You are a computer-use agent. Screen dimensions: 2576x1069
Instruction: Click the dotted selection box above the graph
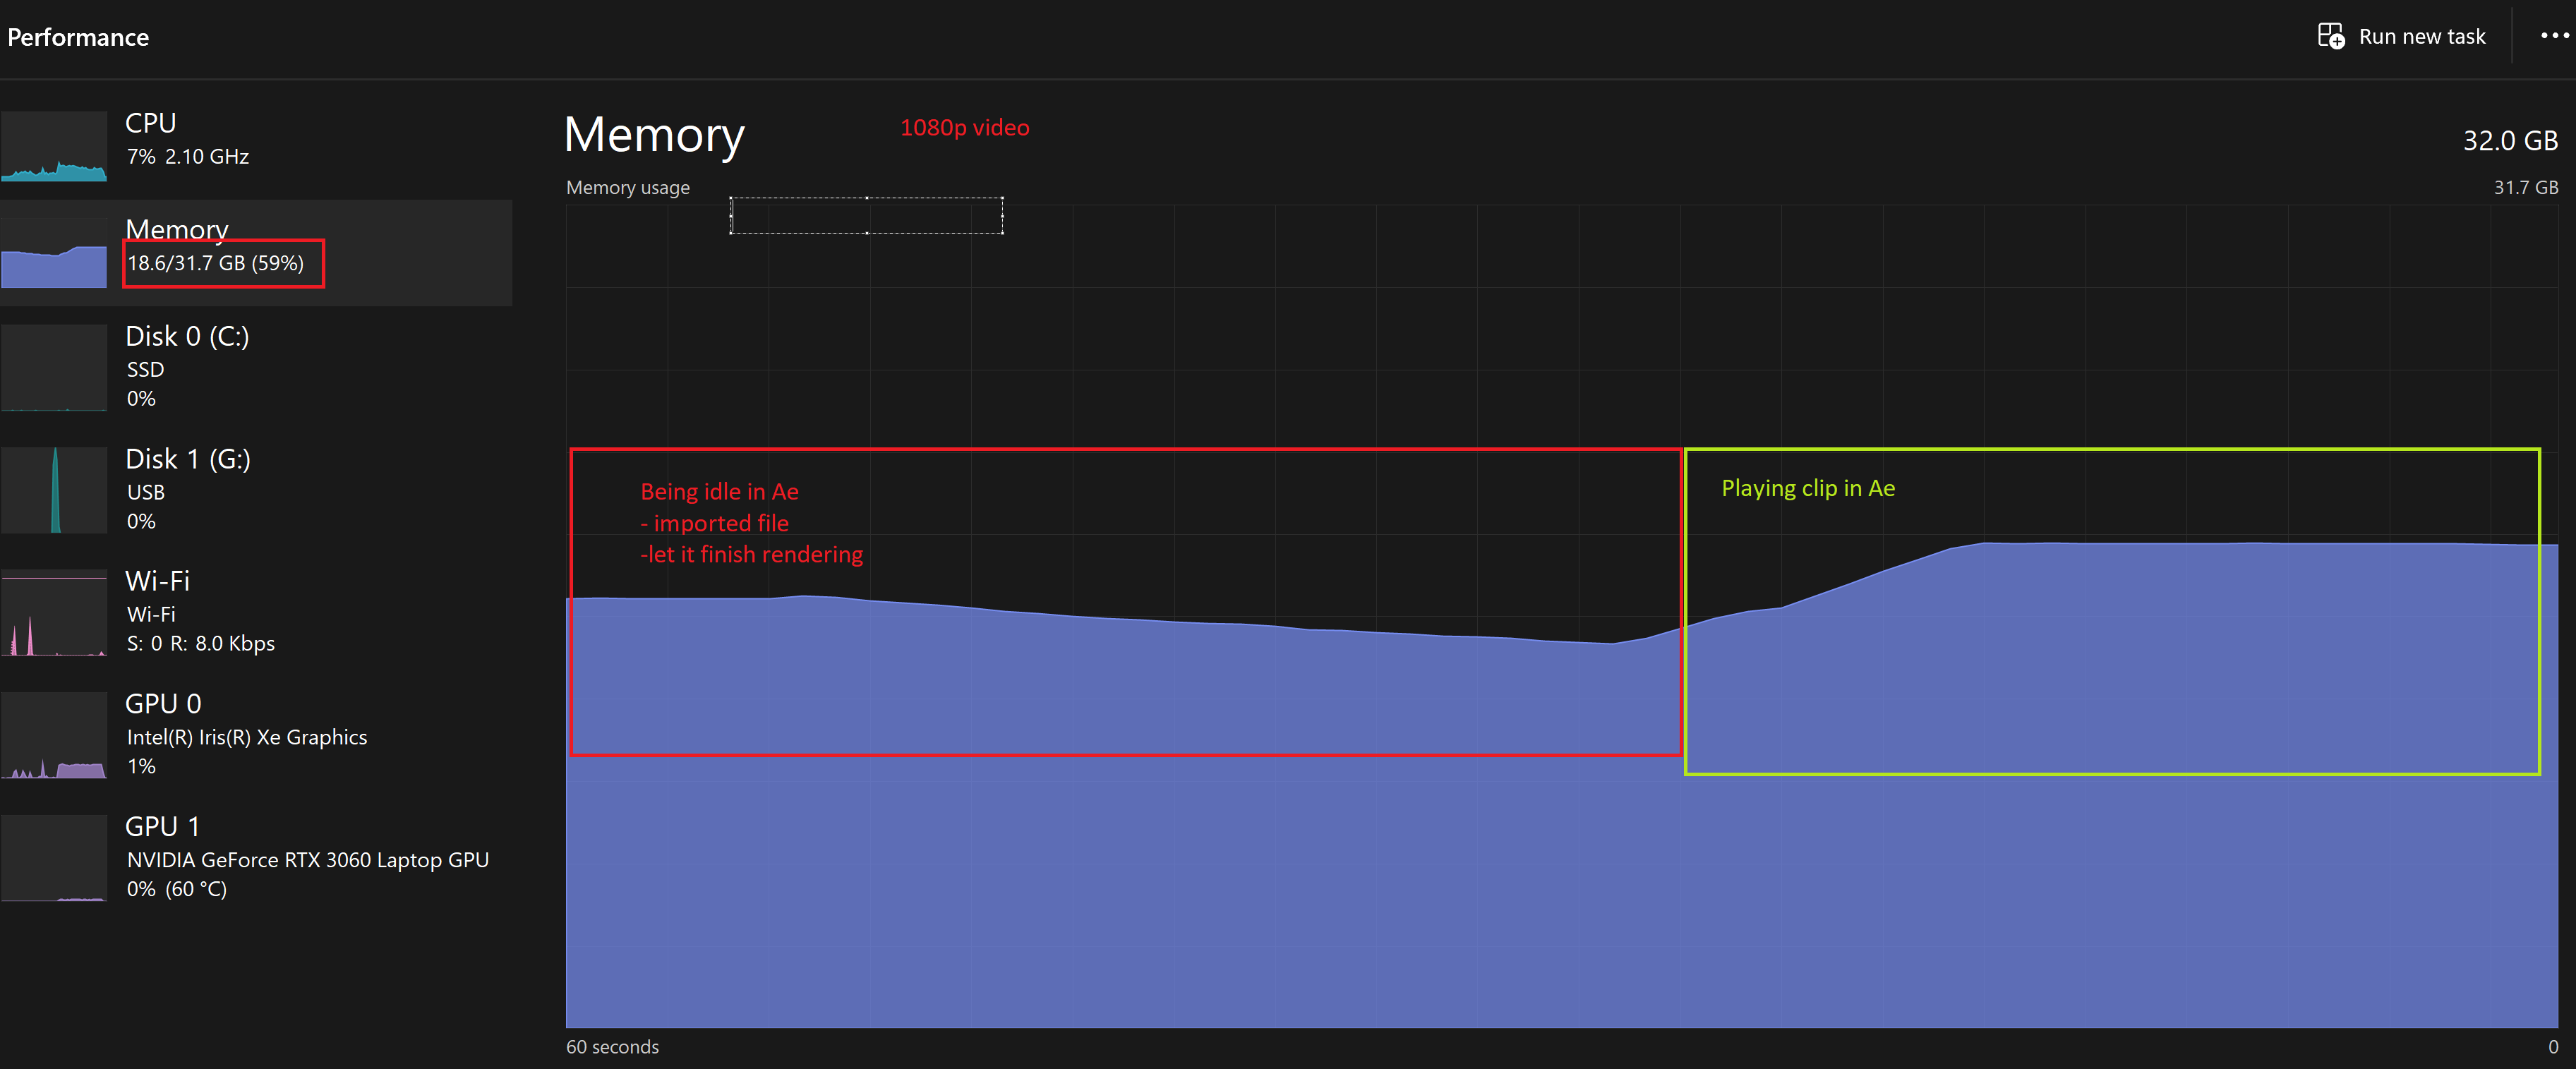[866, 215]
